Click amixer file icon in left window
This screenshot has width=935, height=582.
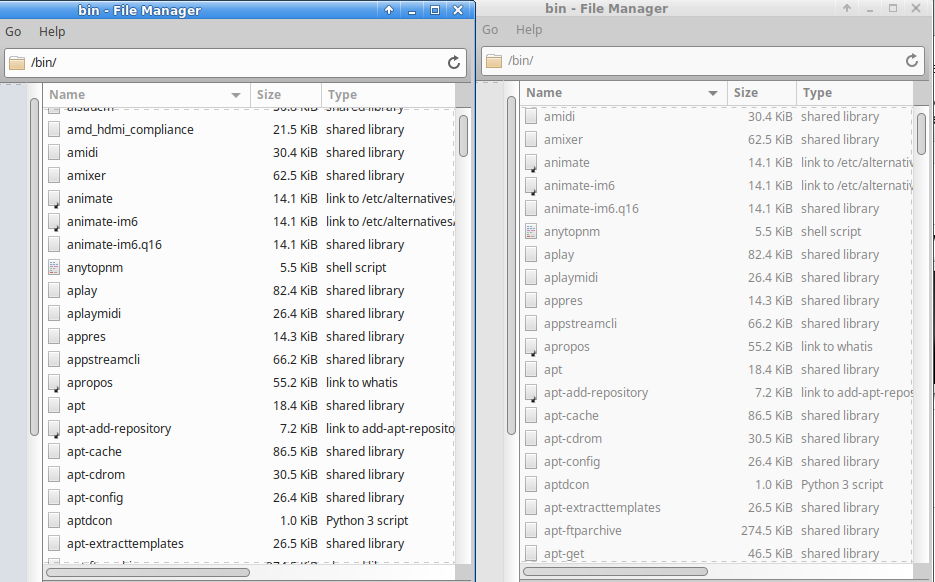54,175
